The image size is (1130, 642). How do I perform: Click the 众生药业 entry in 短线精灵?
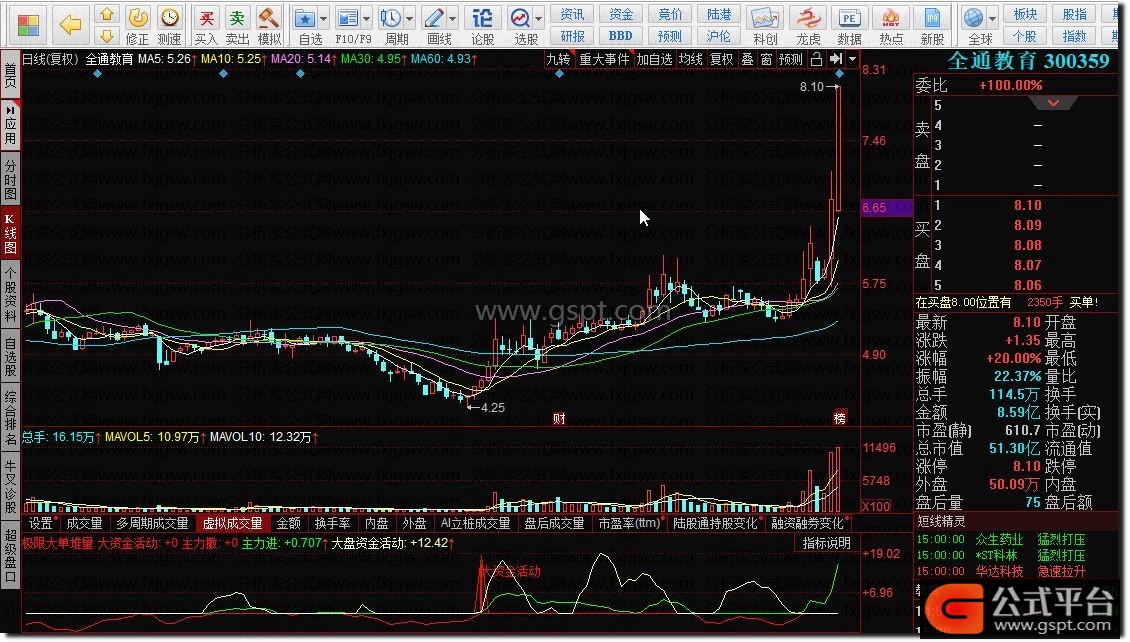[1000, 539]
